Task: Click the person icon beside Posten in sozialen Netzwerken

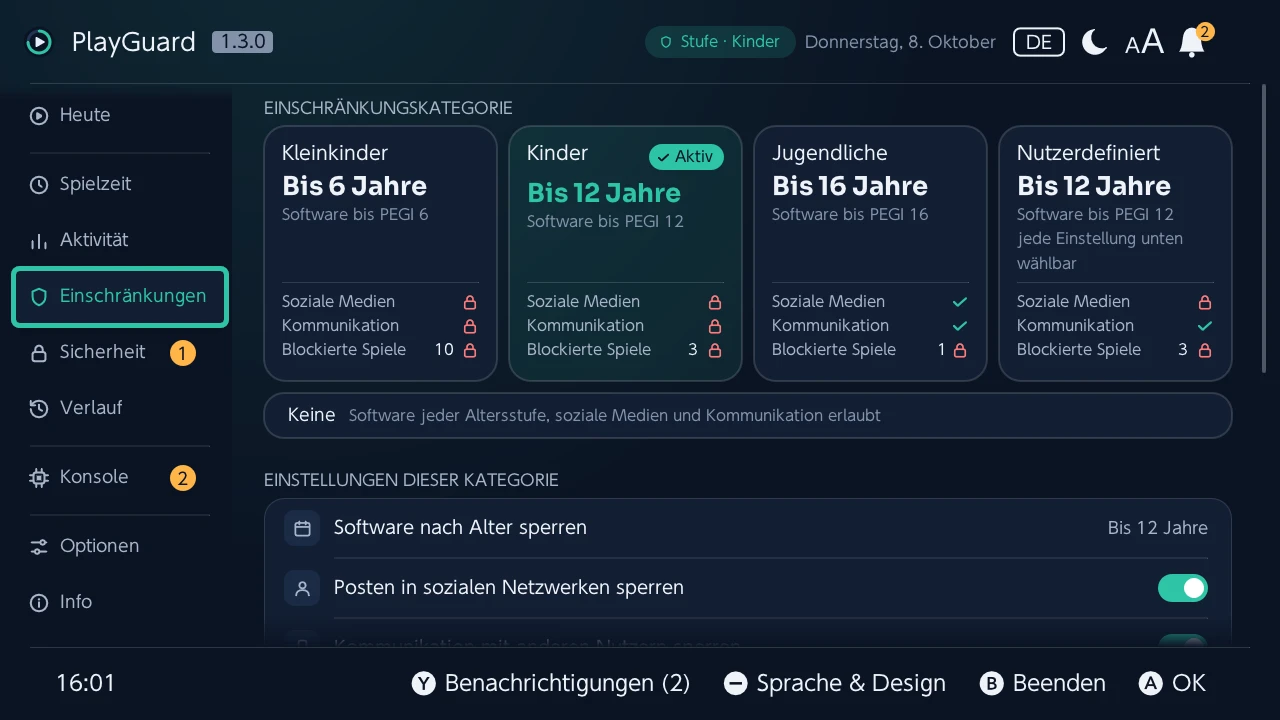Action: [302, 588]
